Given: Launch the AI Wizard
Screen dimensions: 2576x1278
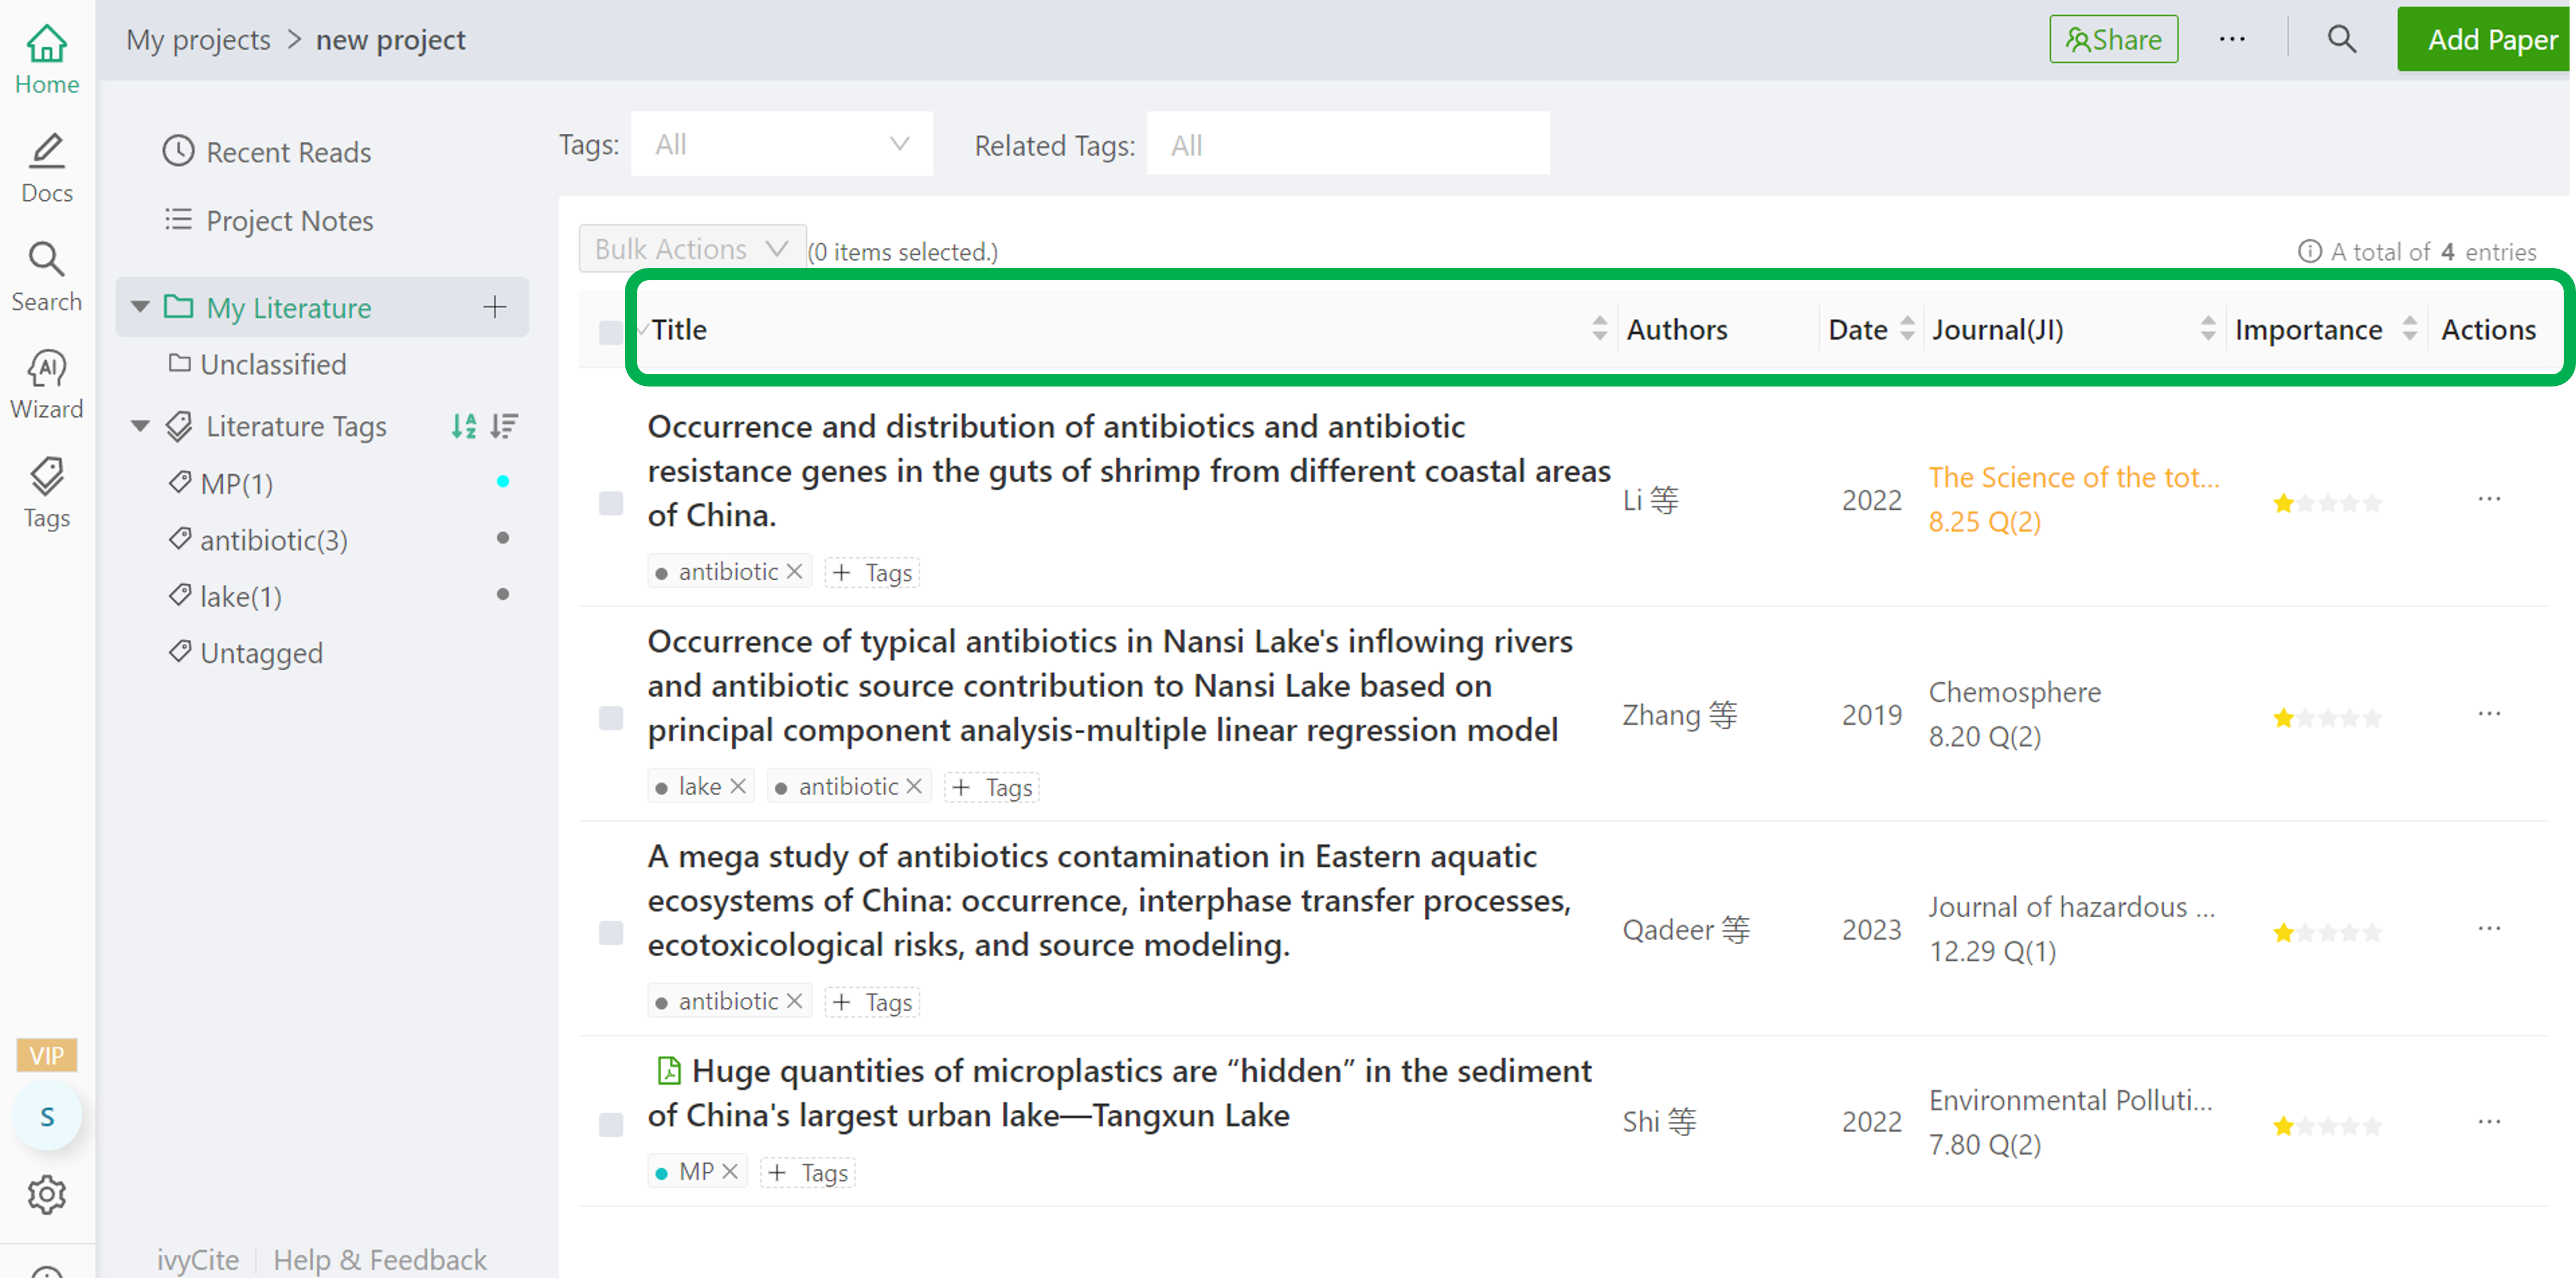Looking at the screenshot, I should pos(47,385).
